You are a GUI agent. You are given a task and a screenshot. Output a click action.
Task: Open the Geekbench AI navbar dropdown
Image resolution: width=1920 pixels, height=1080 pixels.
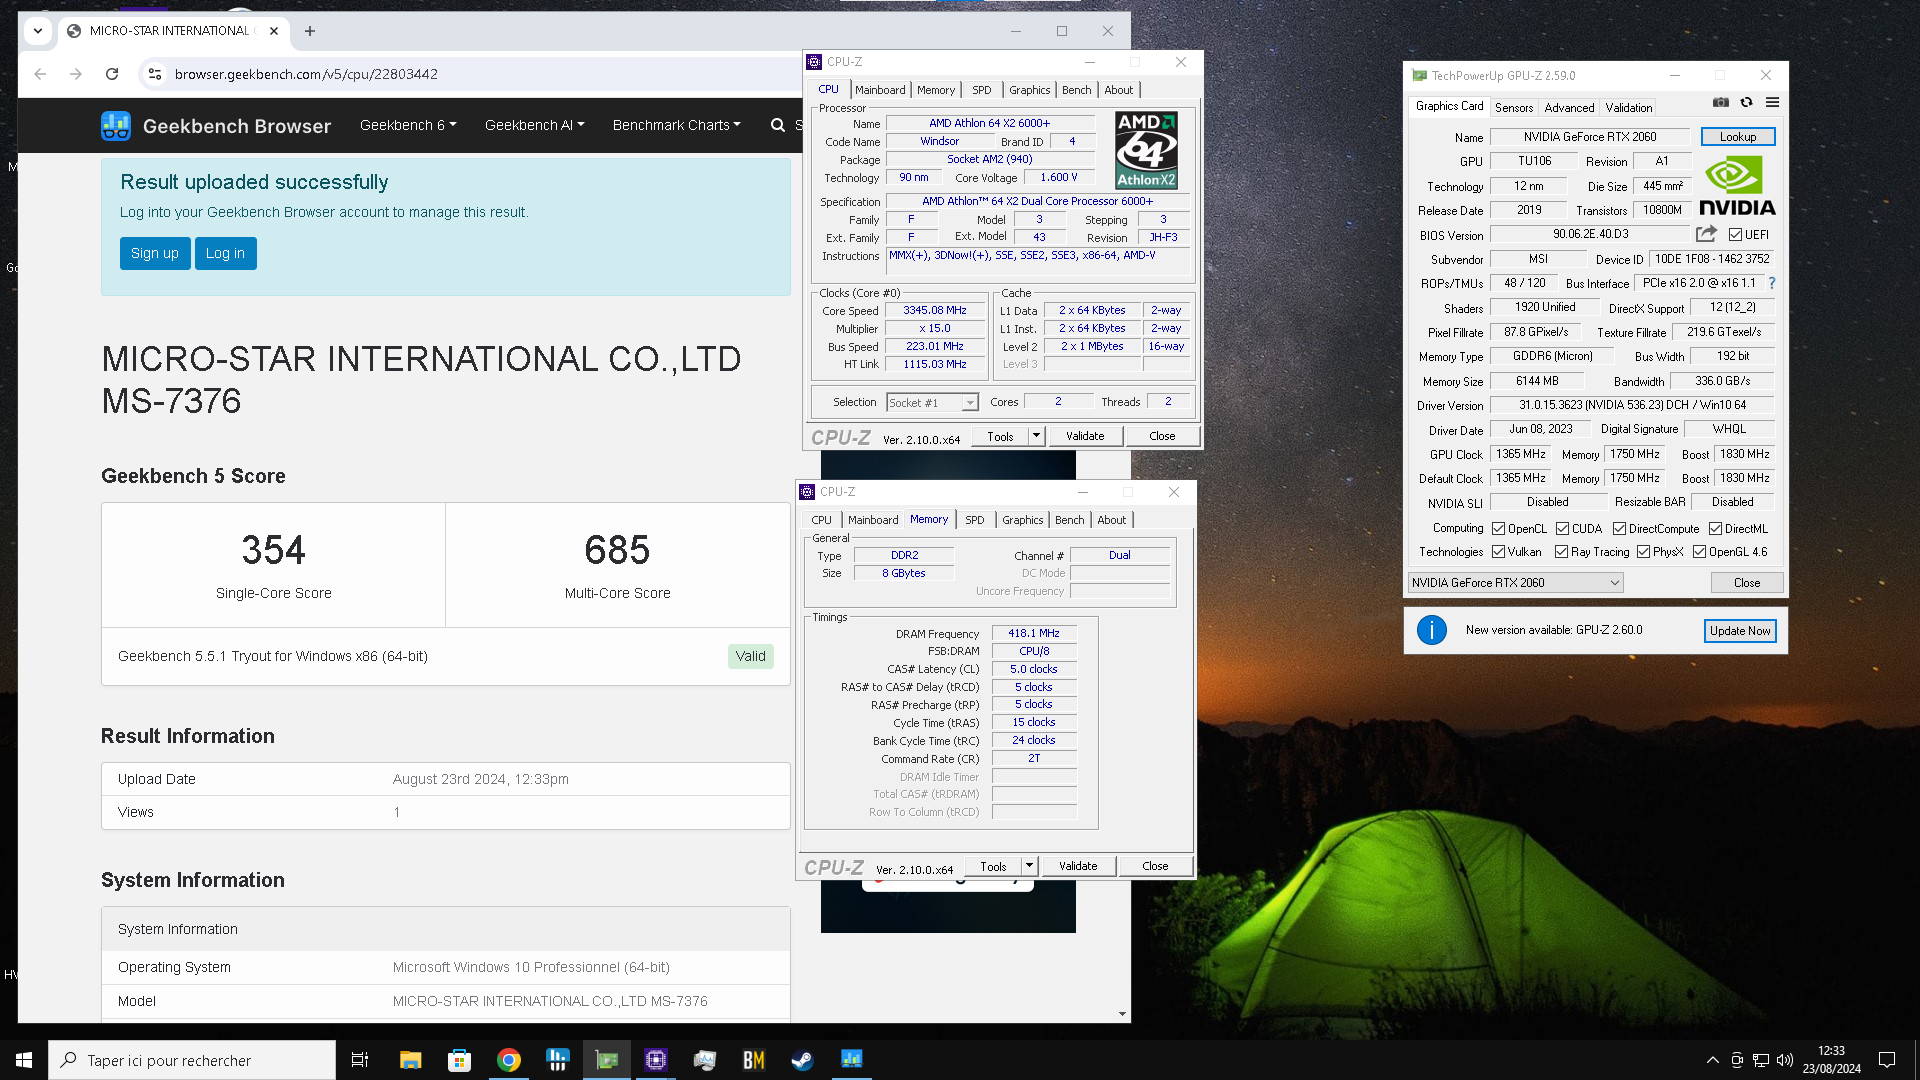click(x=534, y=125)
